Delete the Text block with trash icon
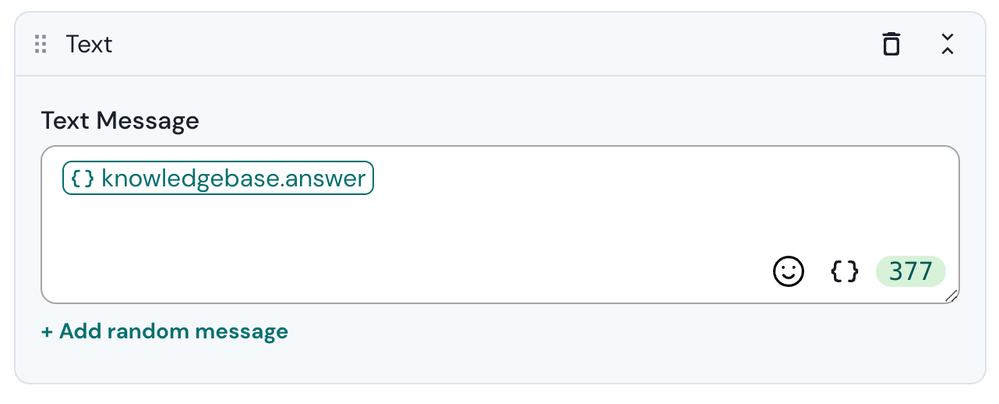999x404 pixels. point(891,44)
